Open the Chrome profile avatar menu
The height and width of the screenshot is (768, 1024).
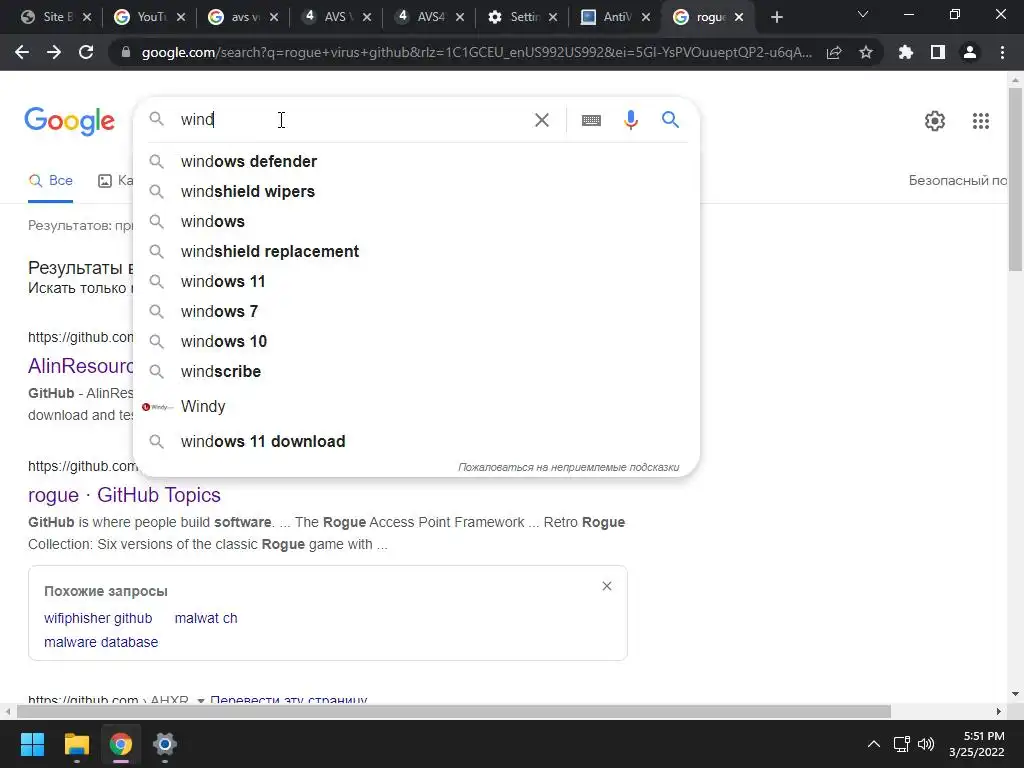(x=970, y=52)
